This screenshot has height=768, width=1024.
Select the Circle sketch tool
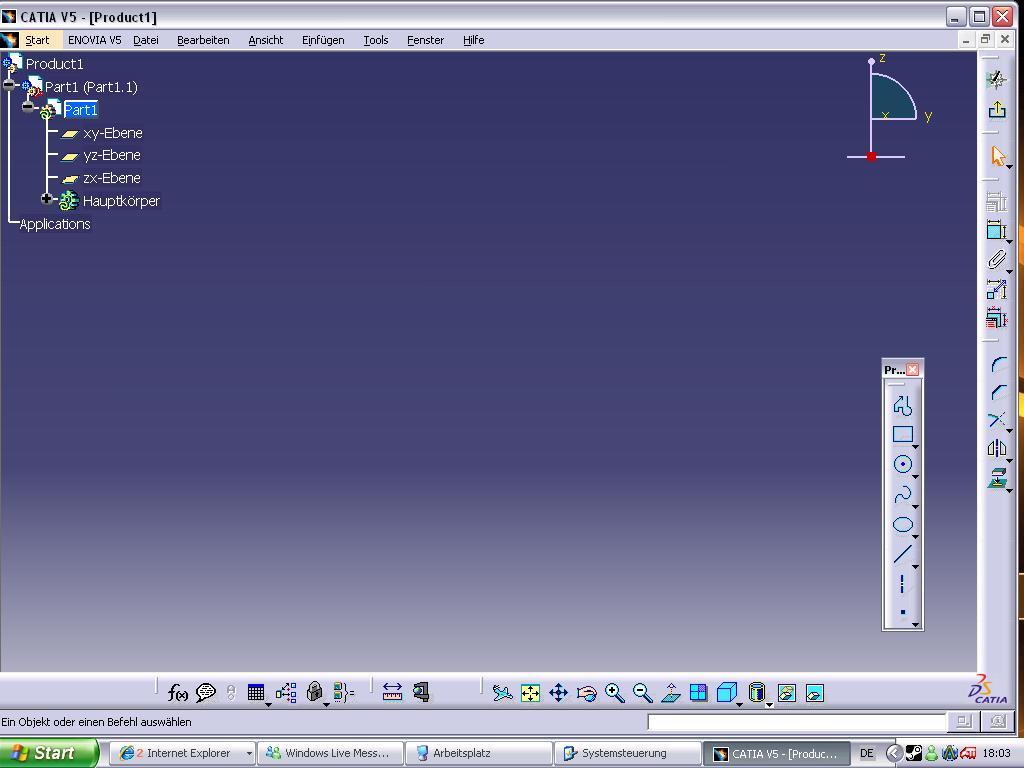pos(902,464)
